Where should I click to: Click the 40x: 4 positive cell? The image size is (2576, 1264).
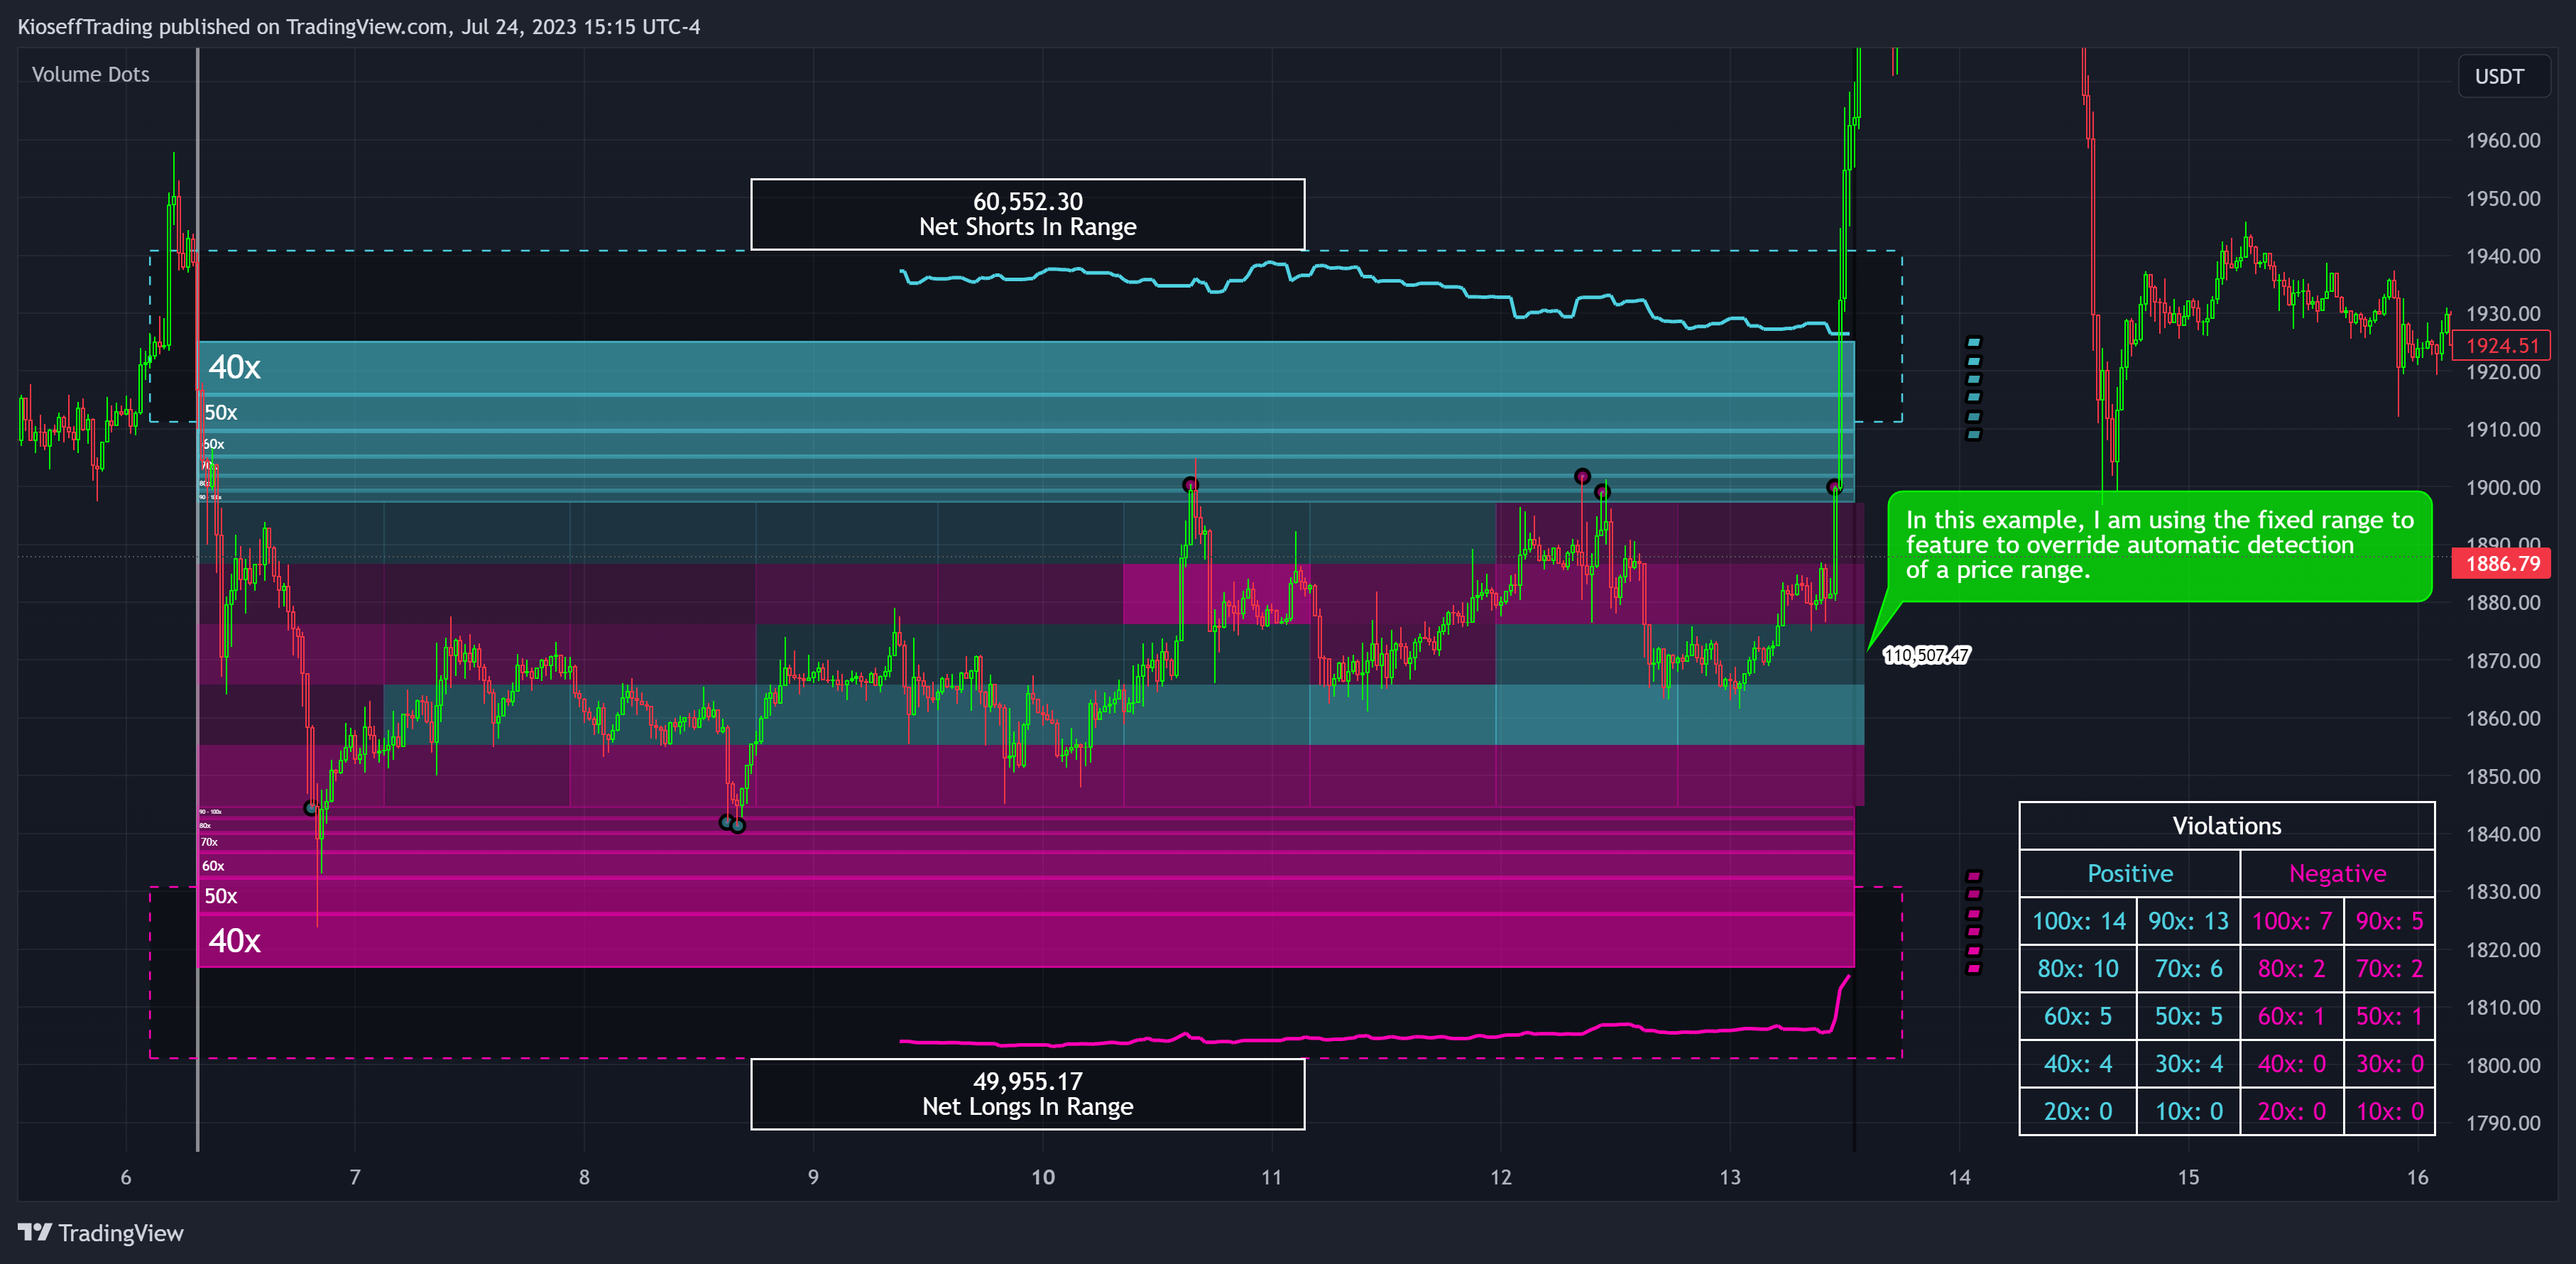point(2078,1064)
